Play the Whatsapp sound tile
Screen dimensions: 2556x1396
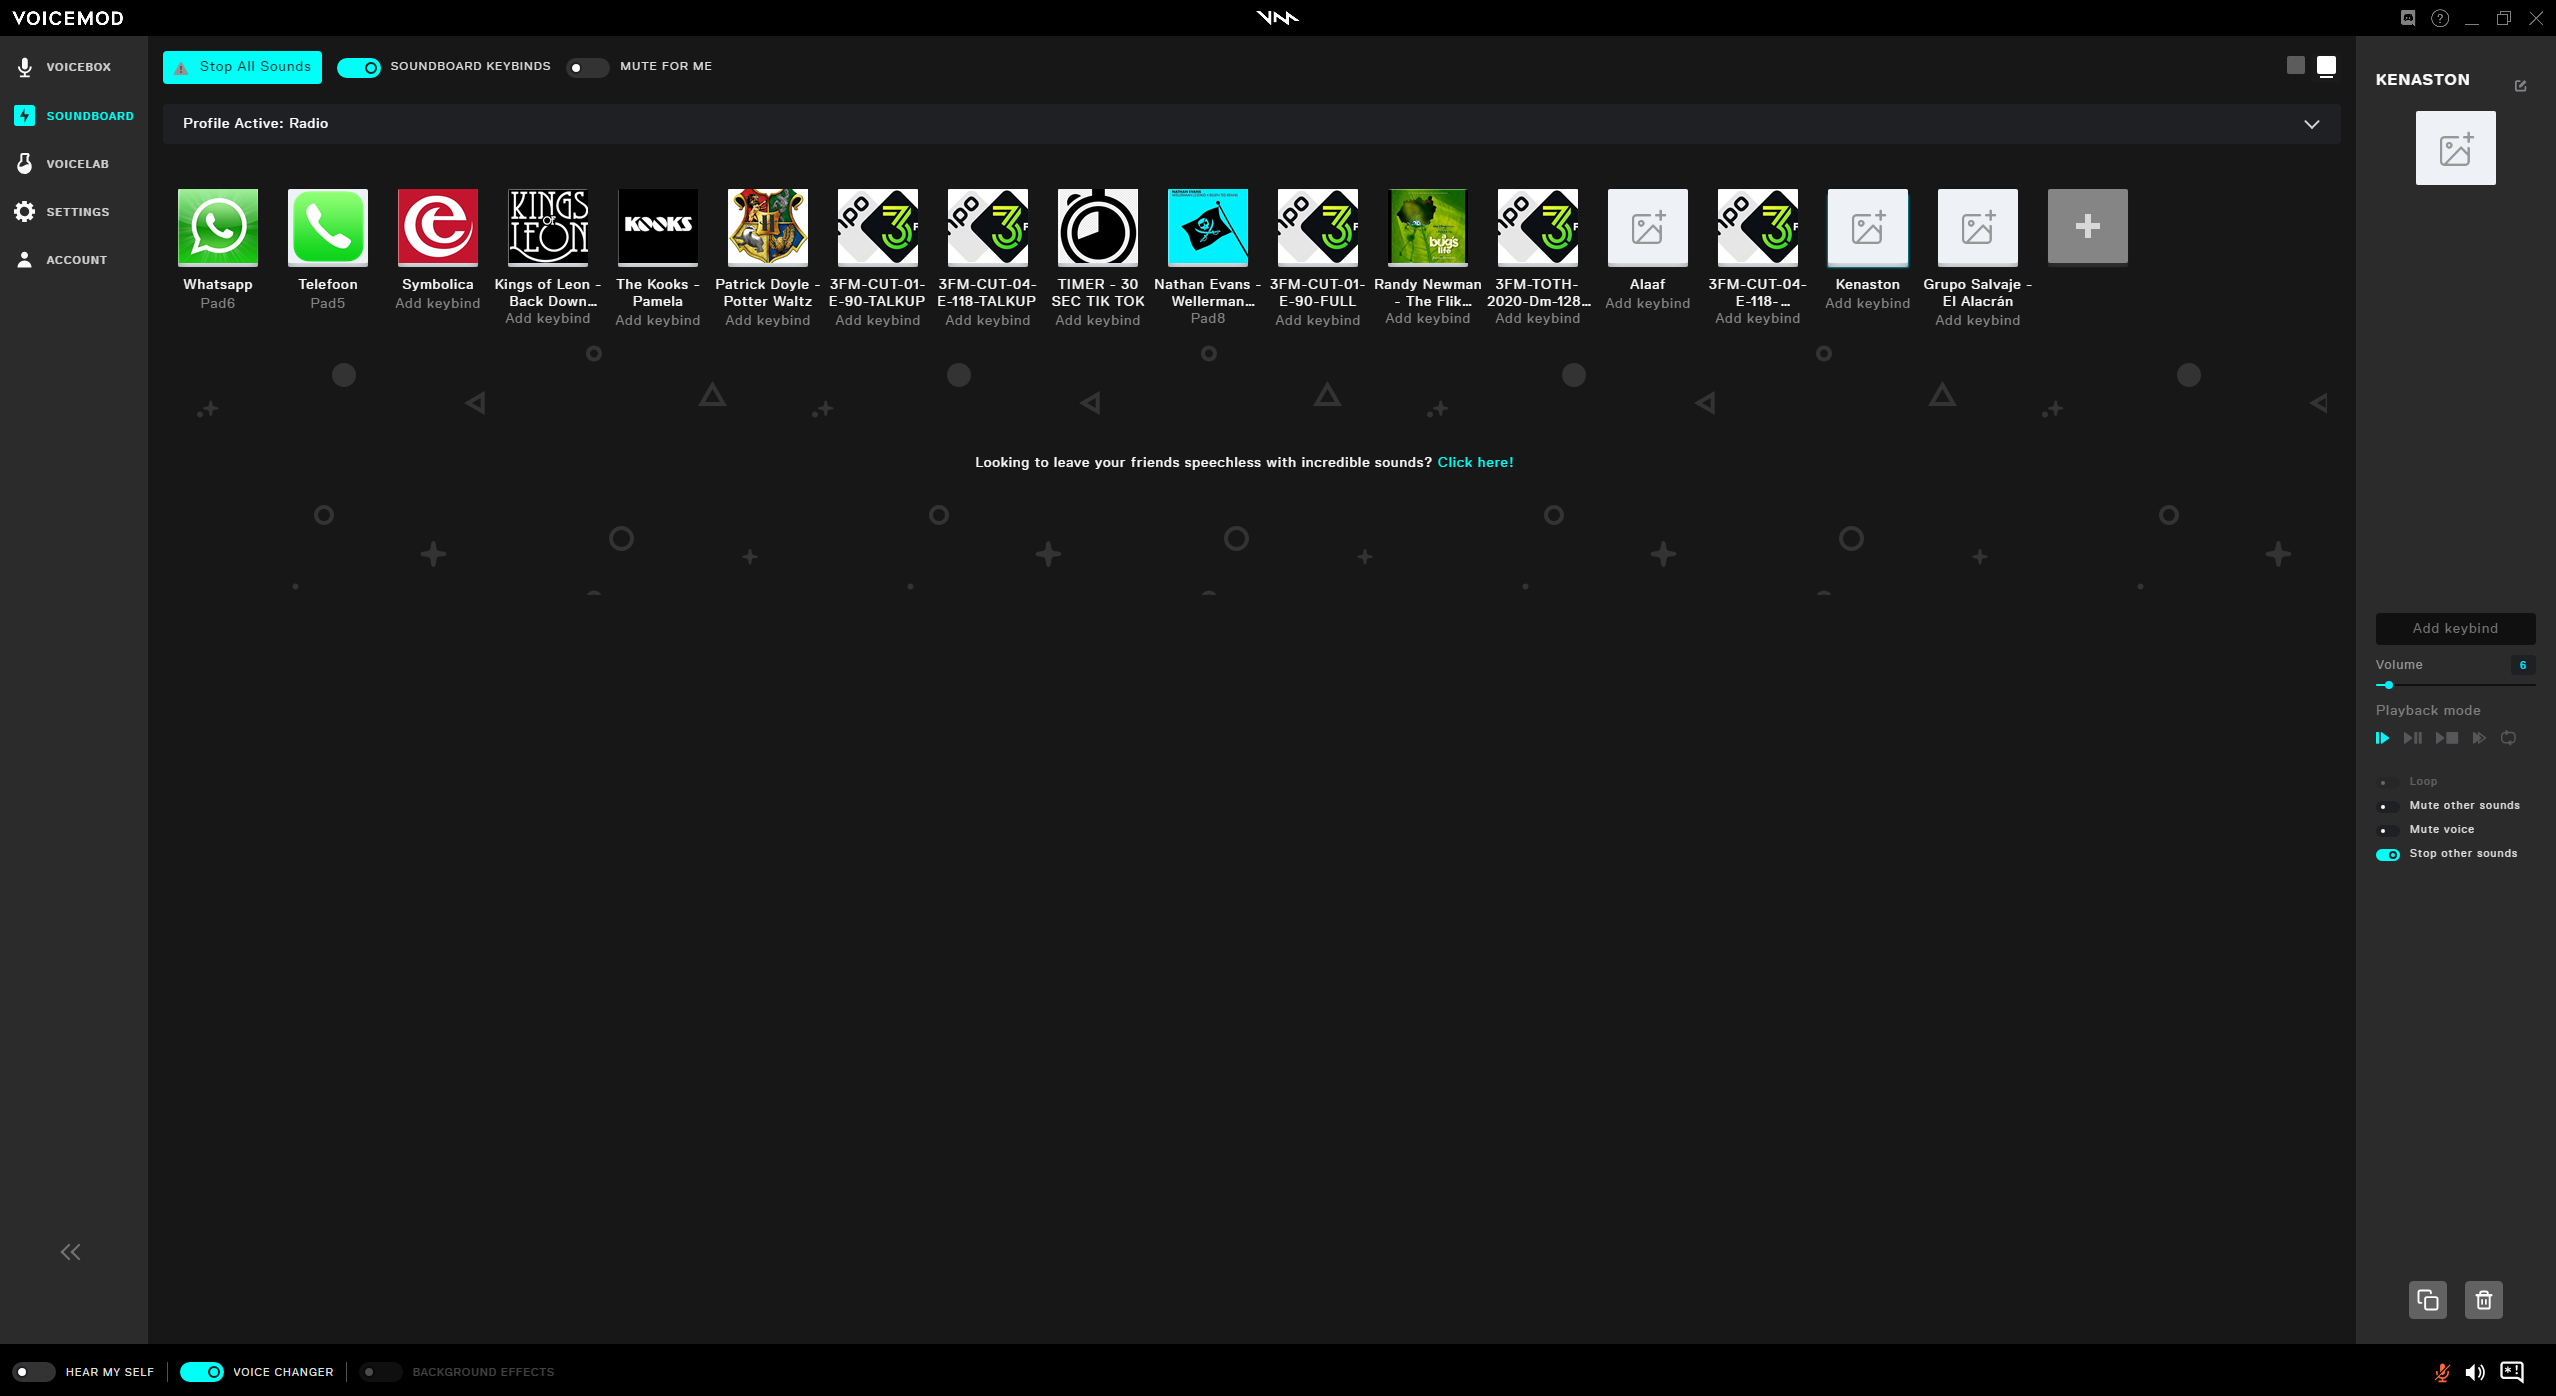(218, 227)
